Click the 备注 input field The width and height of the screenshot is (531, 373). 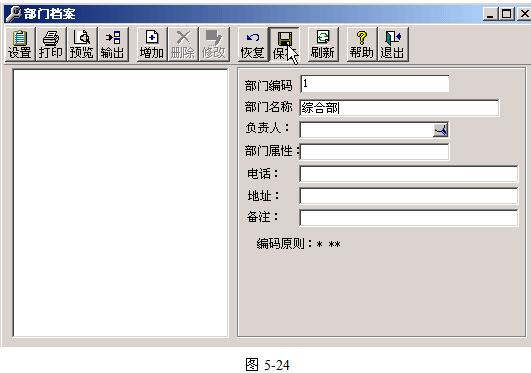click(x=408, y=218)
